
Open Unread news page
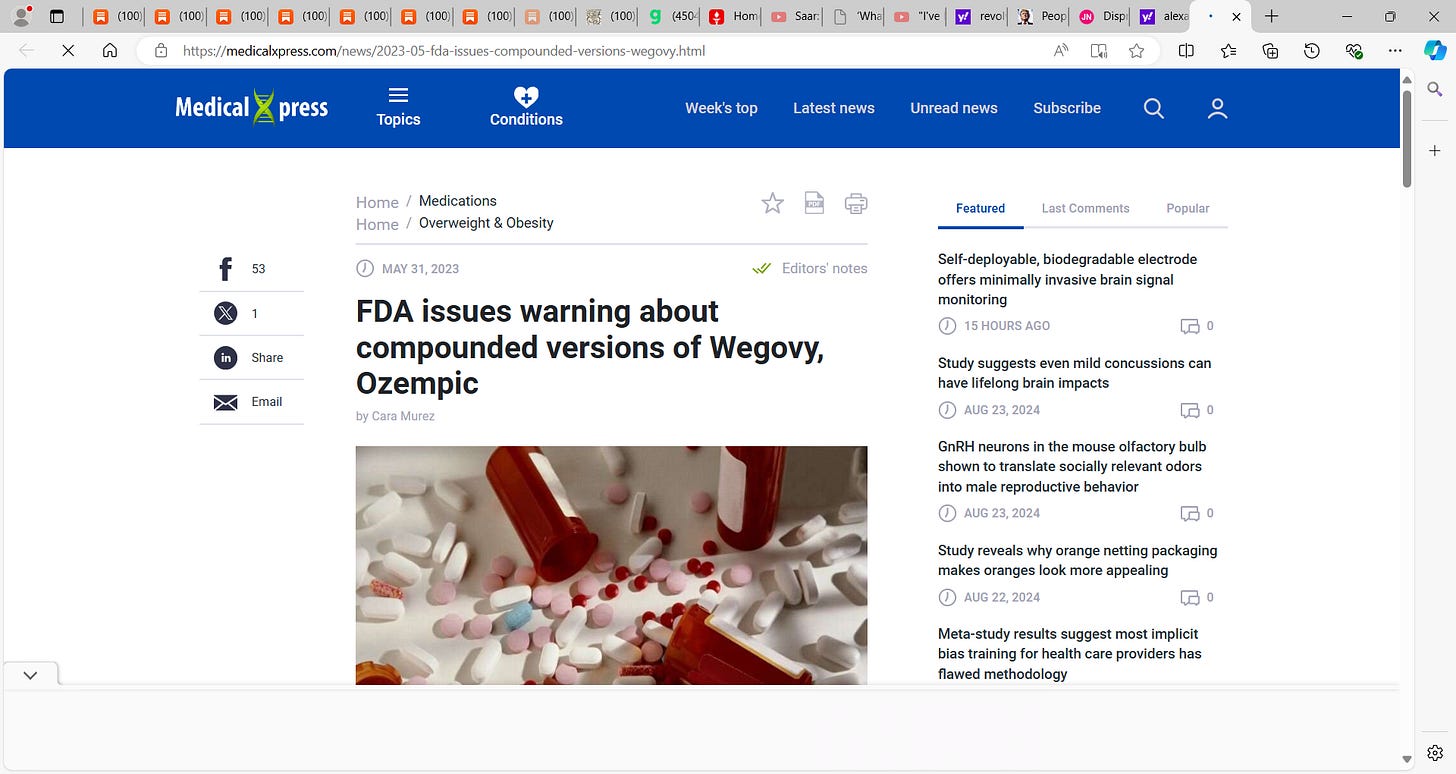[954, 108]
